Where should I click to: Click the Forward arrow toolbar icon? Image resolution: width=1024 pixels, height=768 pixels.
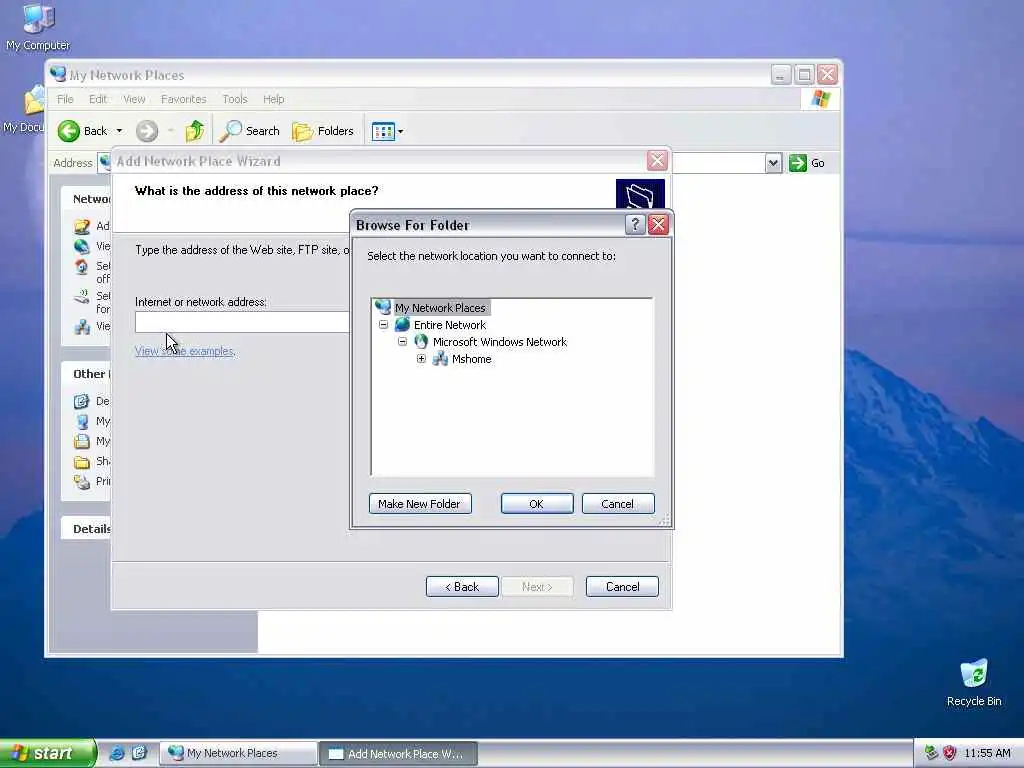(x=147, y=131)
